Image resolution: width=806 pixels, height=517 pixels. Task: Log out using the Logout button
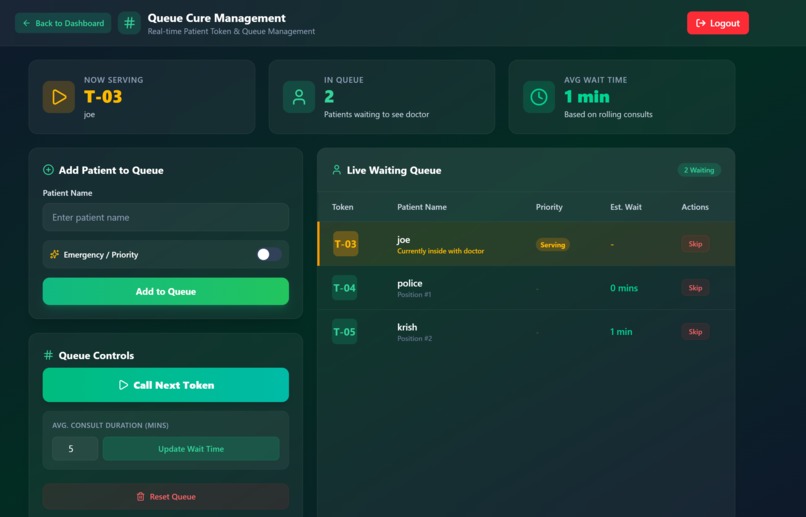click(718, 23)
